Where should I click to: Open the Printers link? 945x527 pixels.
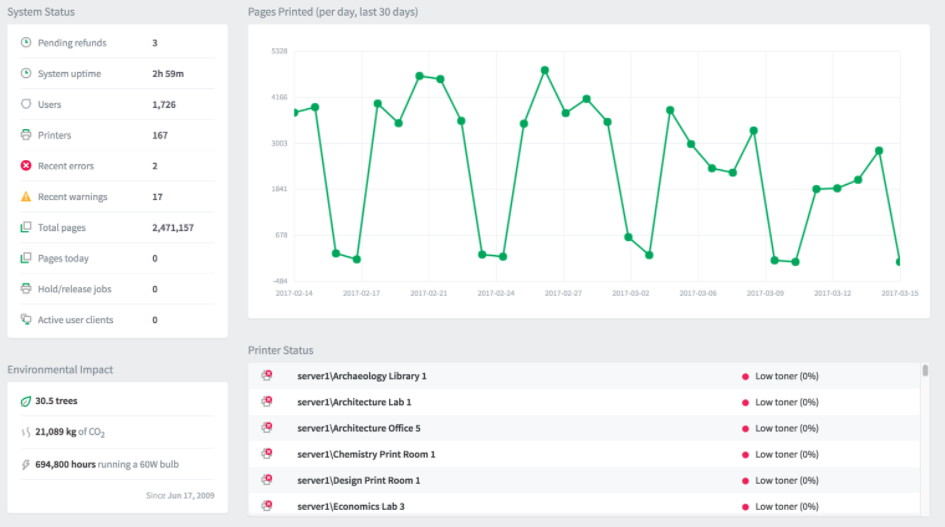(x=54, y=135)
